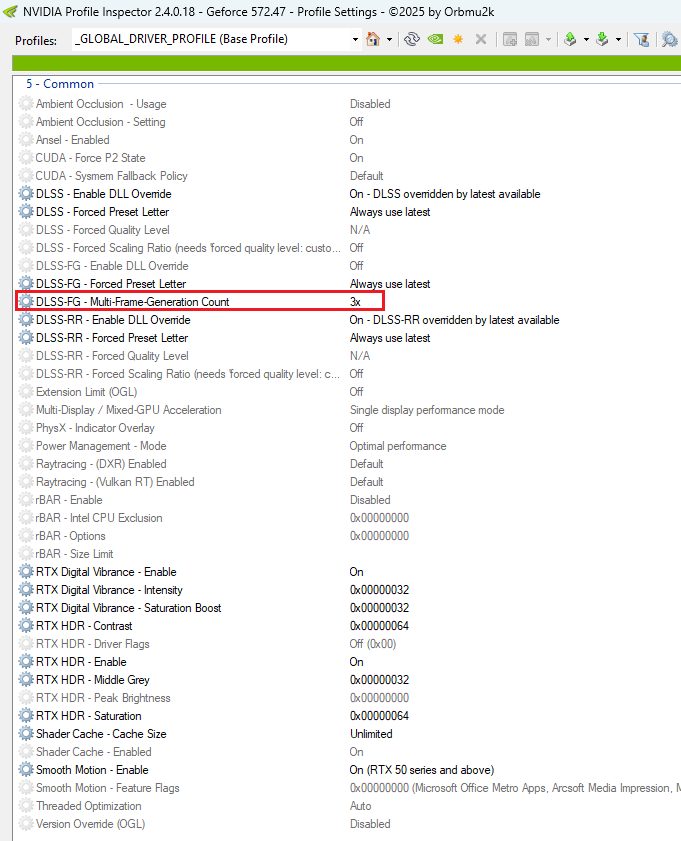This screenshot has height=841, width=681.
Task: Click the grey X Delete profile icon
Action: pyautogui.click(x=481, y=39)
